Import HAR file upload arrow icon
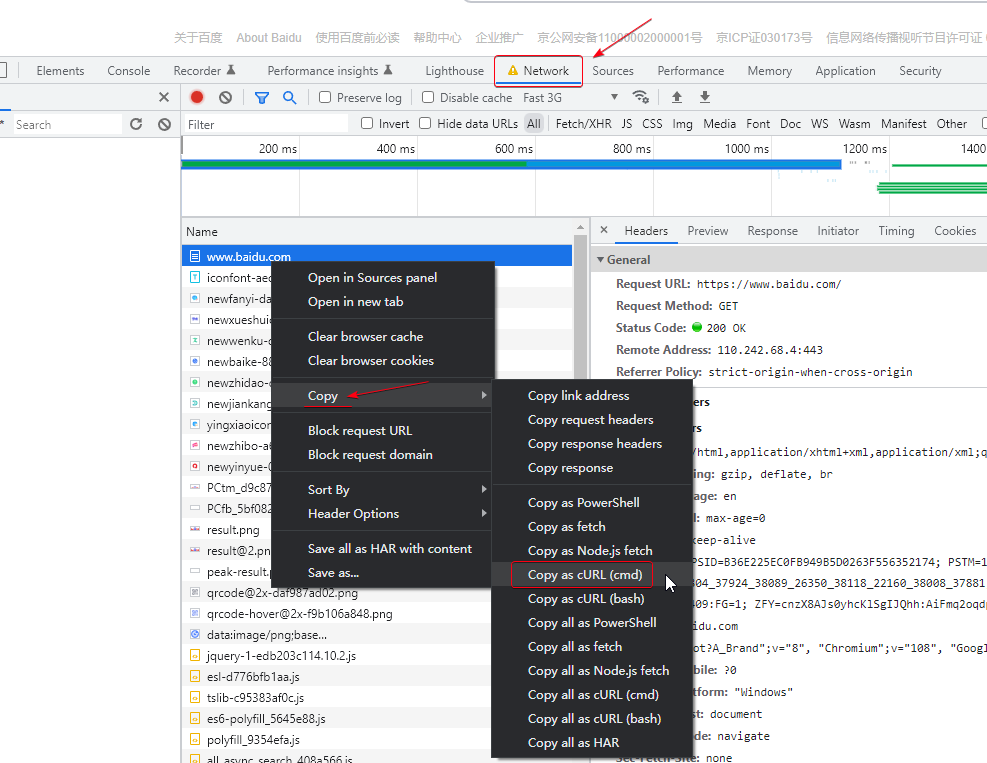Image resolution: width=987 pixels, height=763 pixels. click(x=677, y=97)
